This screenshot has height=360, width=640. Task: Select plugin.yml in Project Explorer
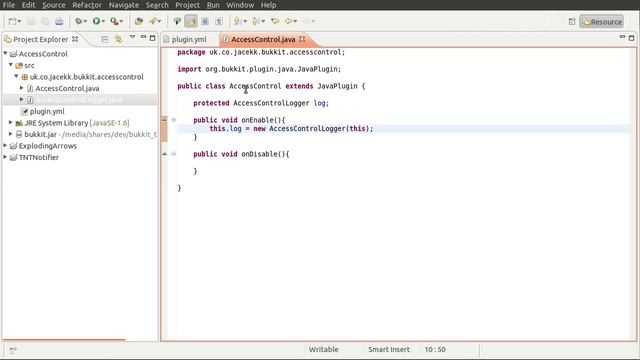point(43,111)
